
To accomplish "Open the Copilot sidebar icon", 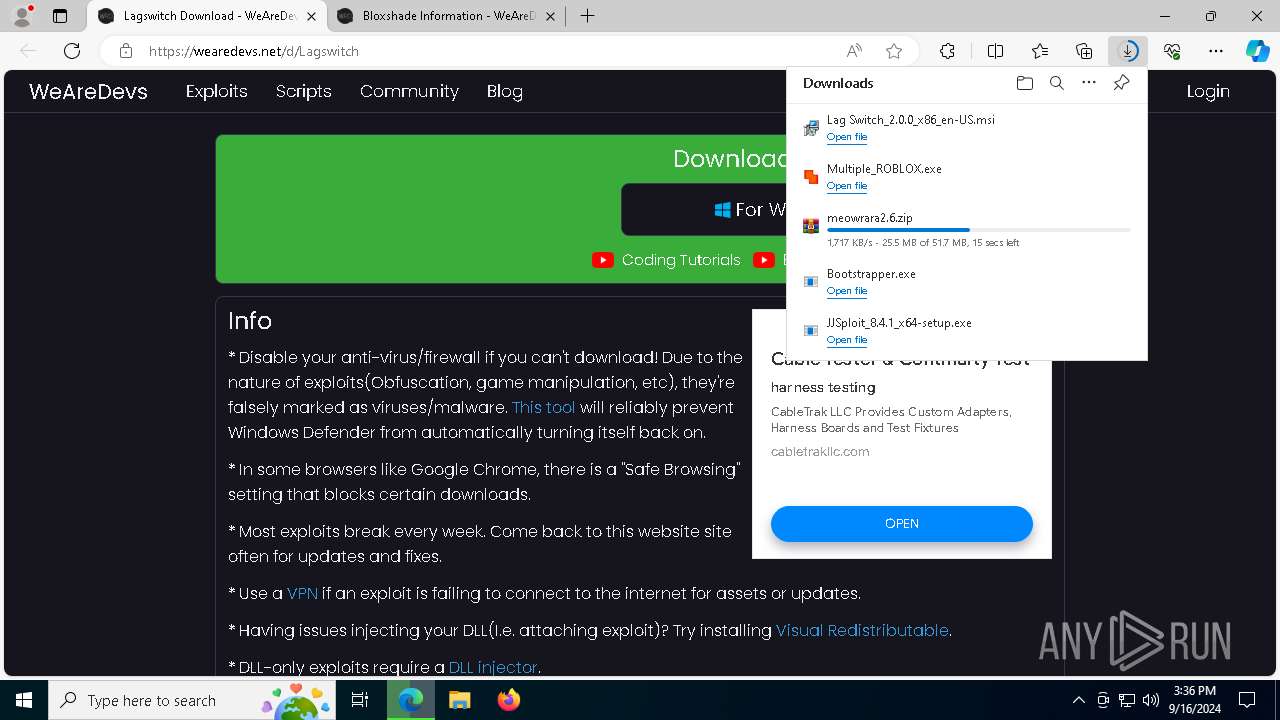I will point(1258,51).
